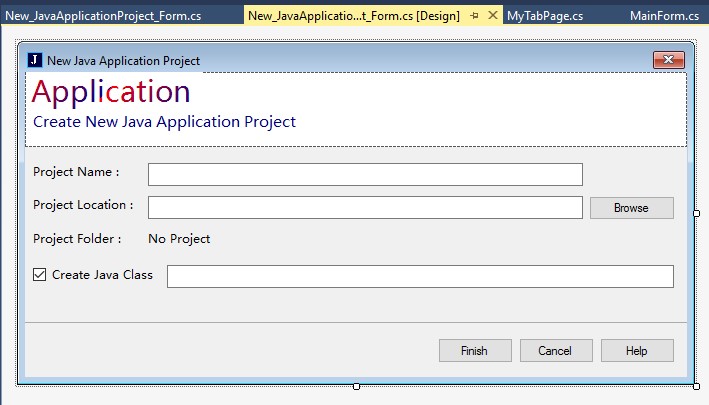The width and height of the screenshot is (709, 405).
Task: Click the bottom-right corner resize handle
Action: point(696,386)
